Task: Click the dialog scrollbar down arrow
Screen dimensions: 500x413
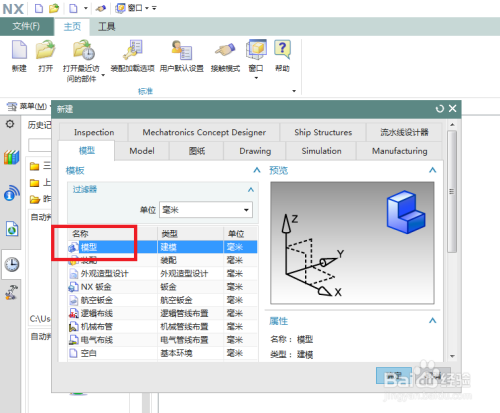Action: (x=452, y=356)
